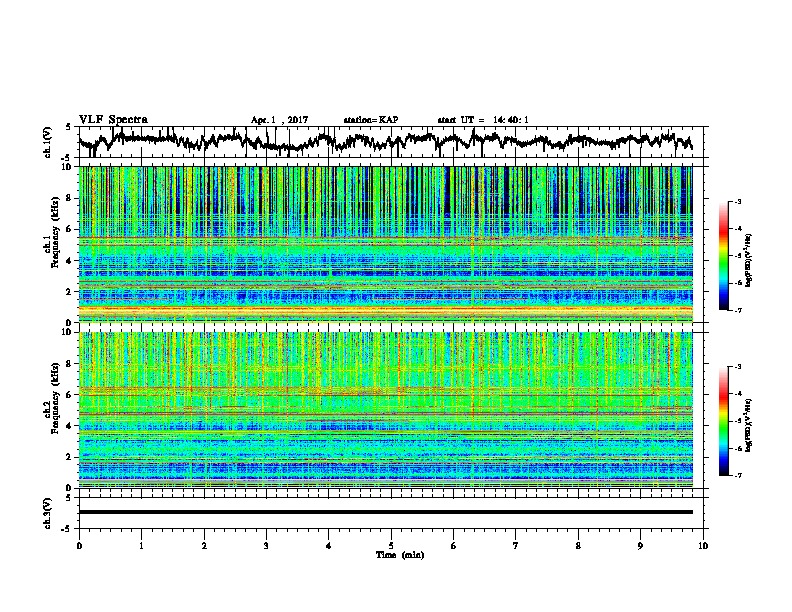Click the "start UT = 14:40: 1" text
The image size is (792, 612).
[483, 120]
